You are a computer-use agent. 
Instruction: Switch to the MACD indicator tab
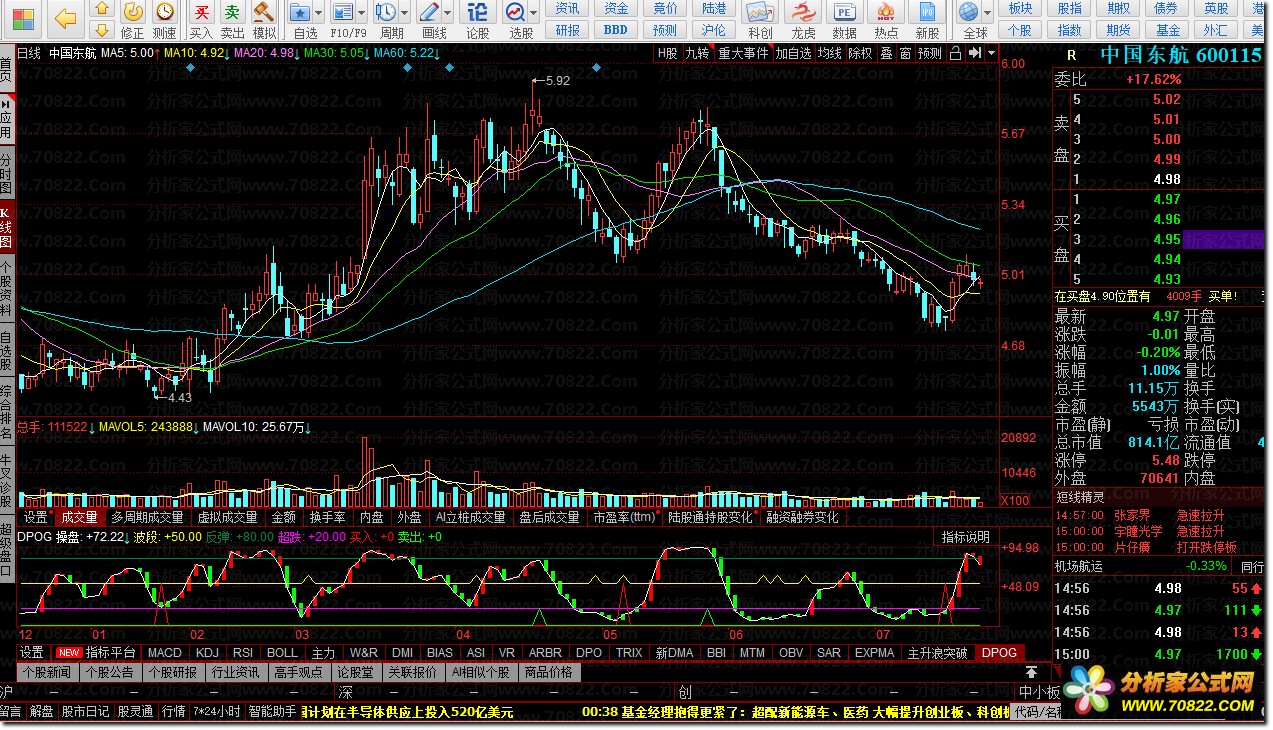point(166,652)
